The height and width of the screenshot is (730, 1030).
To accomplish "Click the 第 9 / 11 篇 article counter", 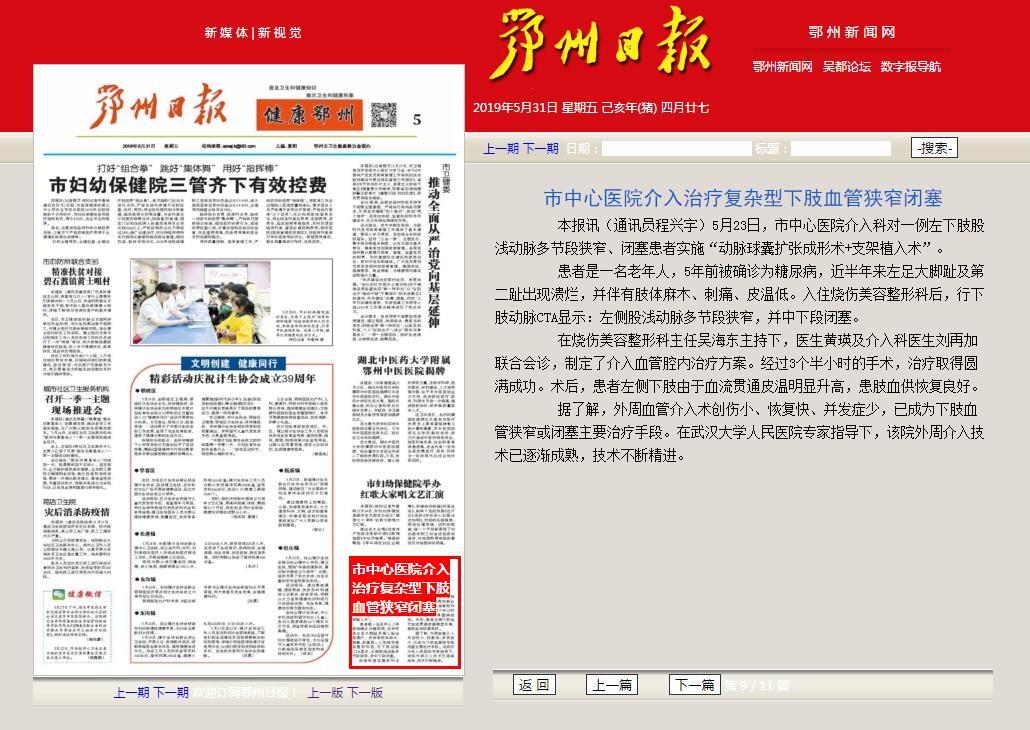I will [756, 686].
